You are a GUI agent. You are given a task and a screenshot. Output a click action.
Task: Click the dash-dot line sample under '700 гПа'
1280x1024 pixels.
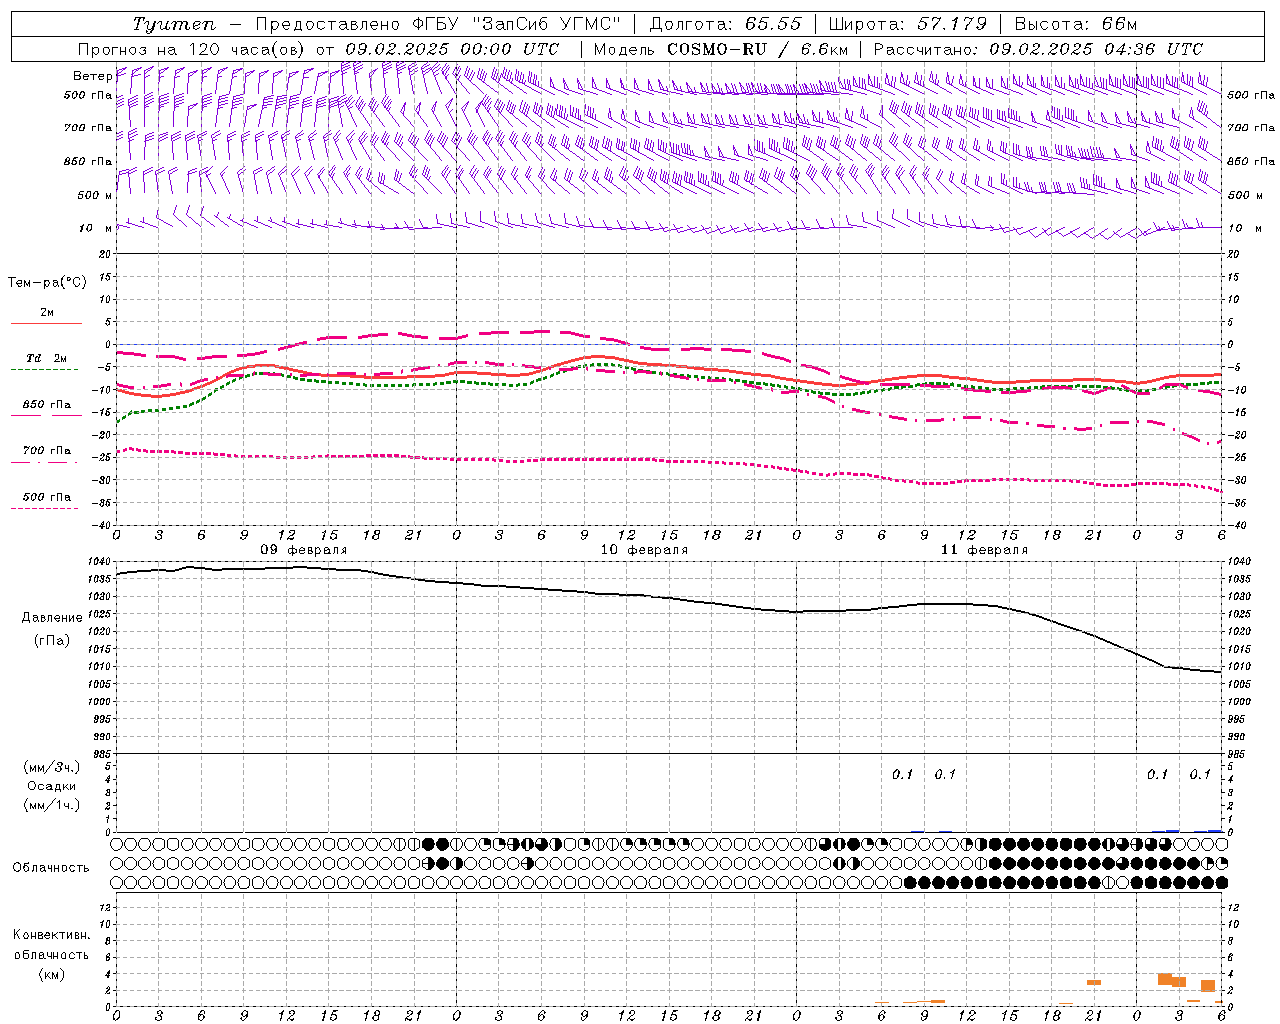point(44,462)
